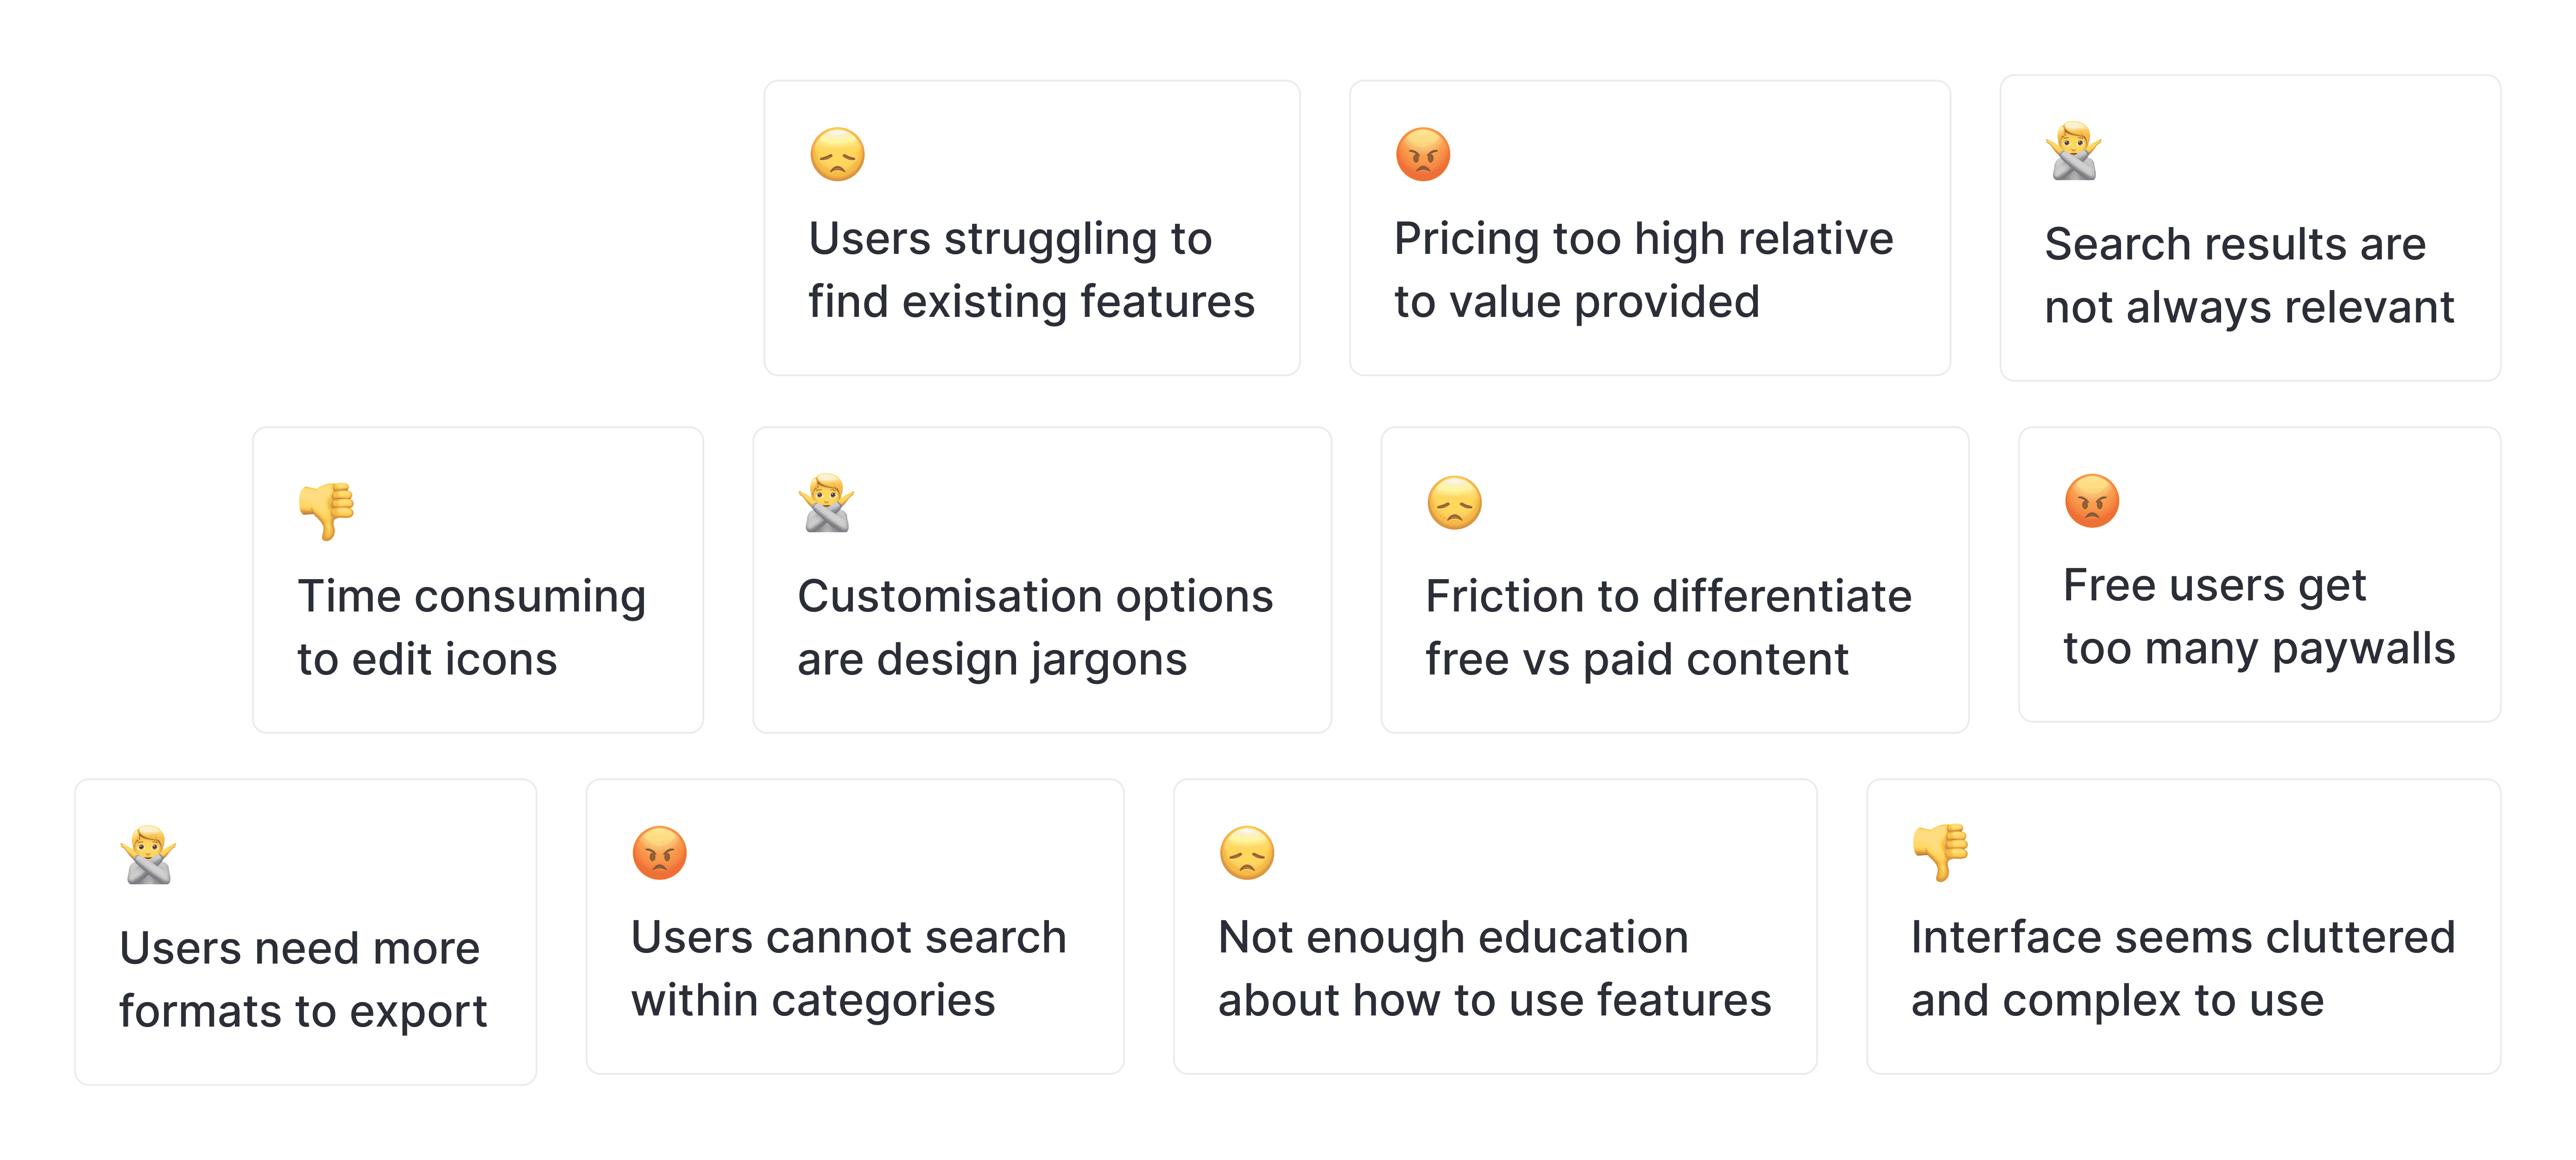Select 'Users cannot search within categories' text
This screenshot has height=1160, width=2576.
click(848, 969)
